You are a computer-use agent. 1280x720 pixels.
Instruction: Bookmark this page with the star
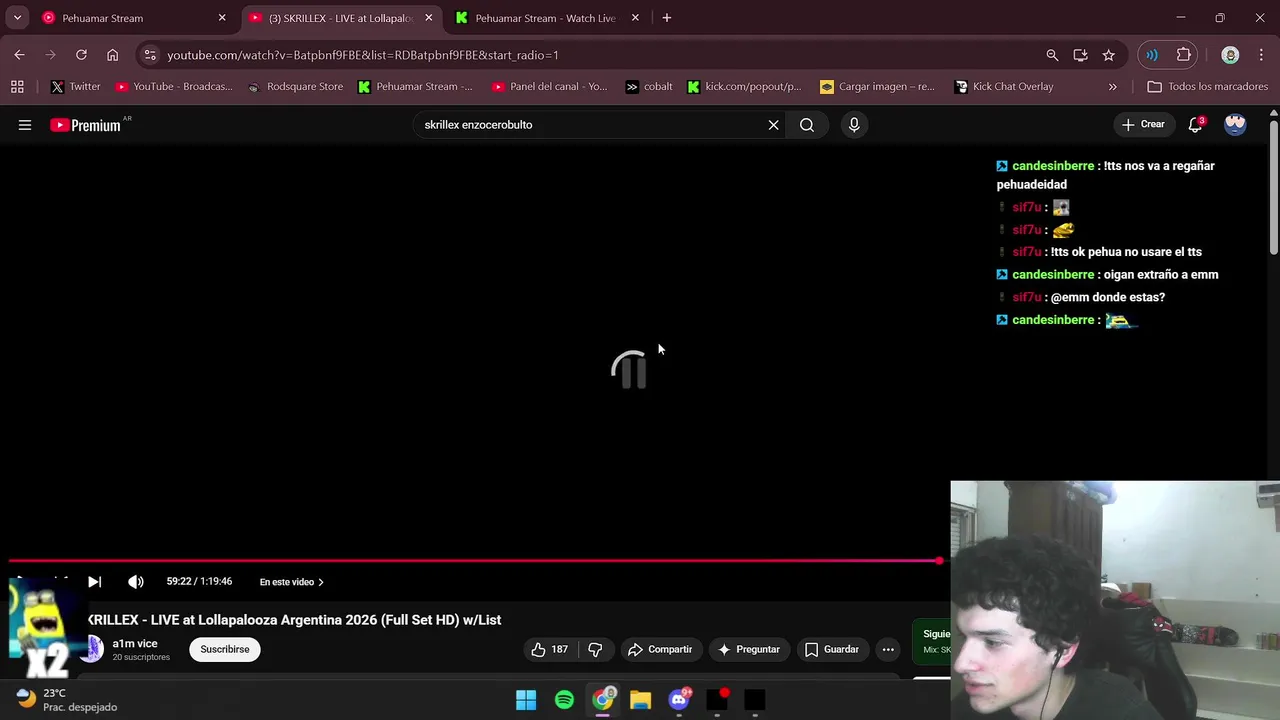(1108, 55)
